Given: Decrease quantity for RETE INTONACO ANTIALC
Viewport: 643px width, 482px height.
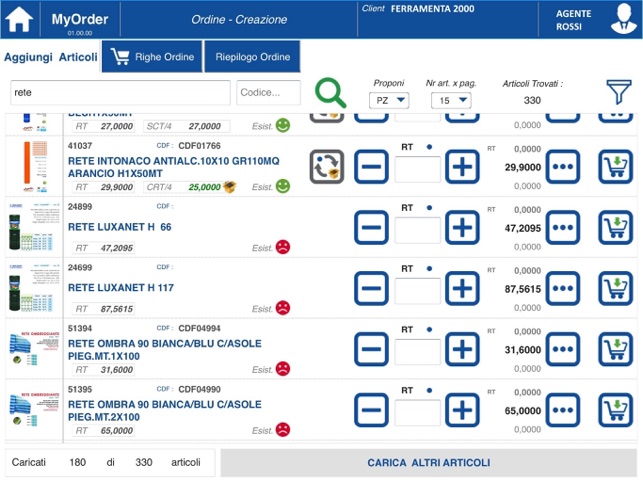Looking at the screenshot, I should [372, 167].
